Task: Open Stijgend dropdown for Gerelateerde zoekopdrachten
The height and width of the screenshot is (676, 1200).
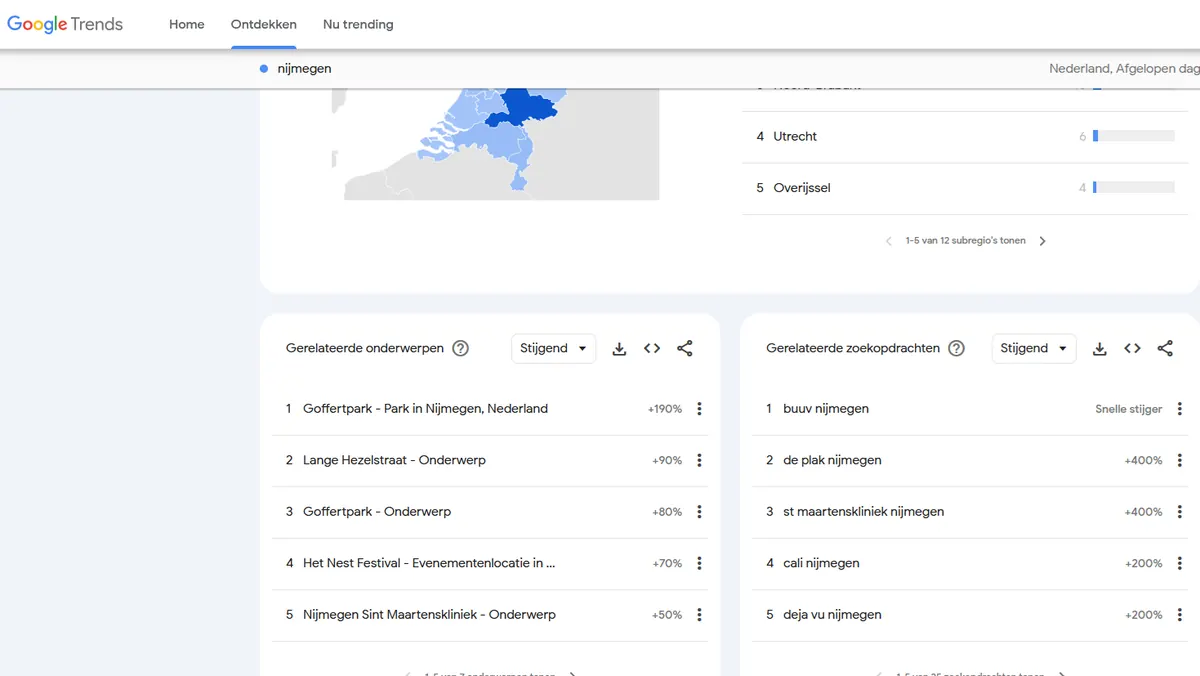Action: [x=1034, y=349]
